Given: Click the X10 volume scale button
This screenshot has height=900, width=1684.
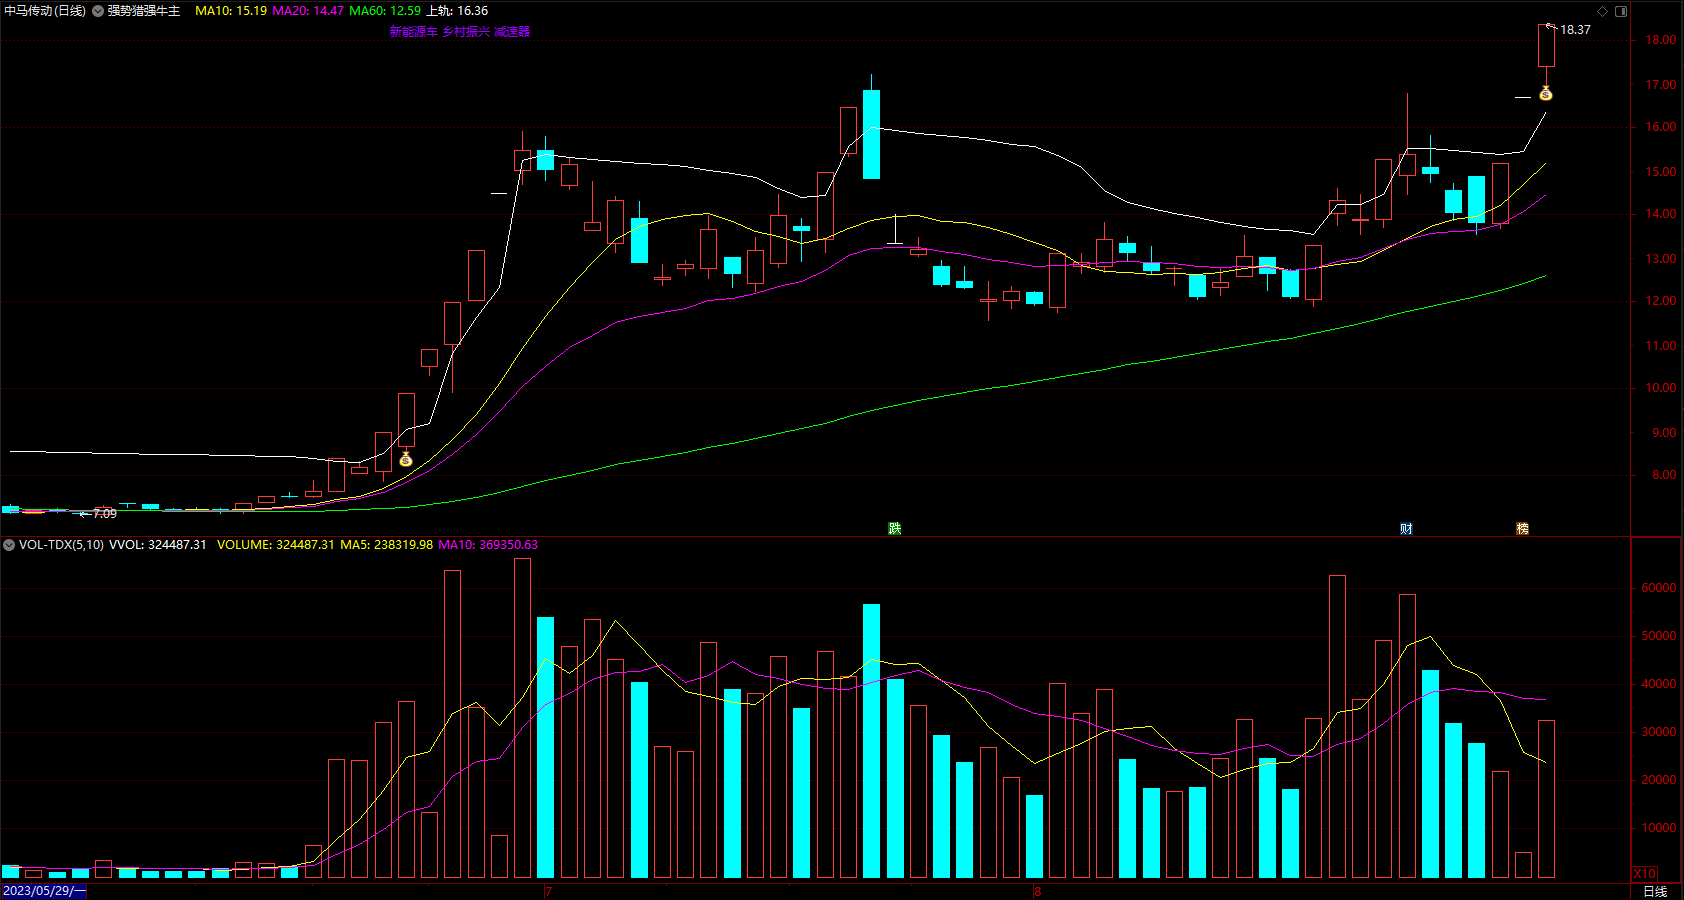Looking at the screenshot, I should pos(1645,873).
